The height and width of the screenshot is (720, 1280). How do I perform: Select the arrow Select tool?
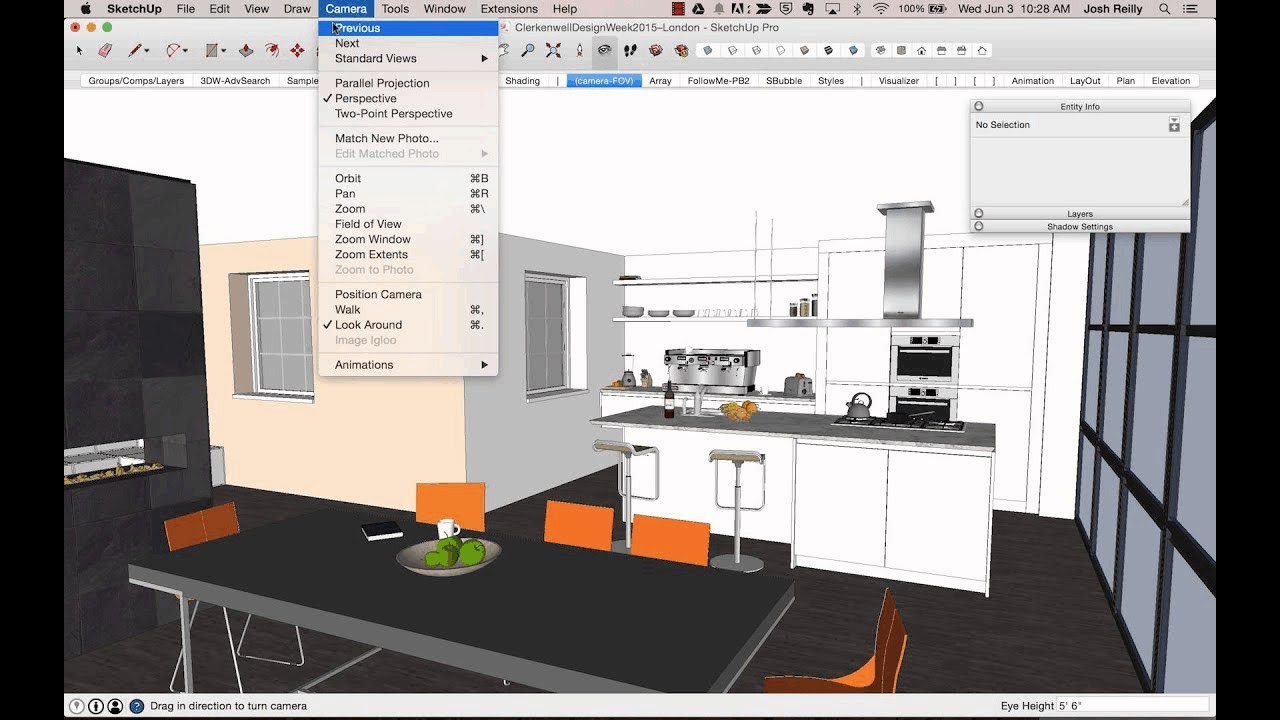pos(79,50)
